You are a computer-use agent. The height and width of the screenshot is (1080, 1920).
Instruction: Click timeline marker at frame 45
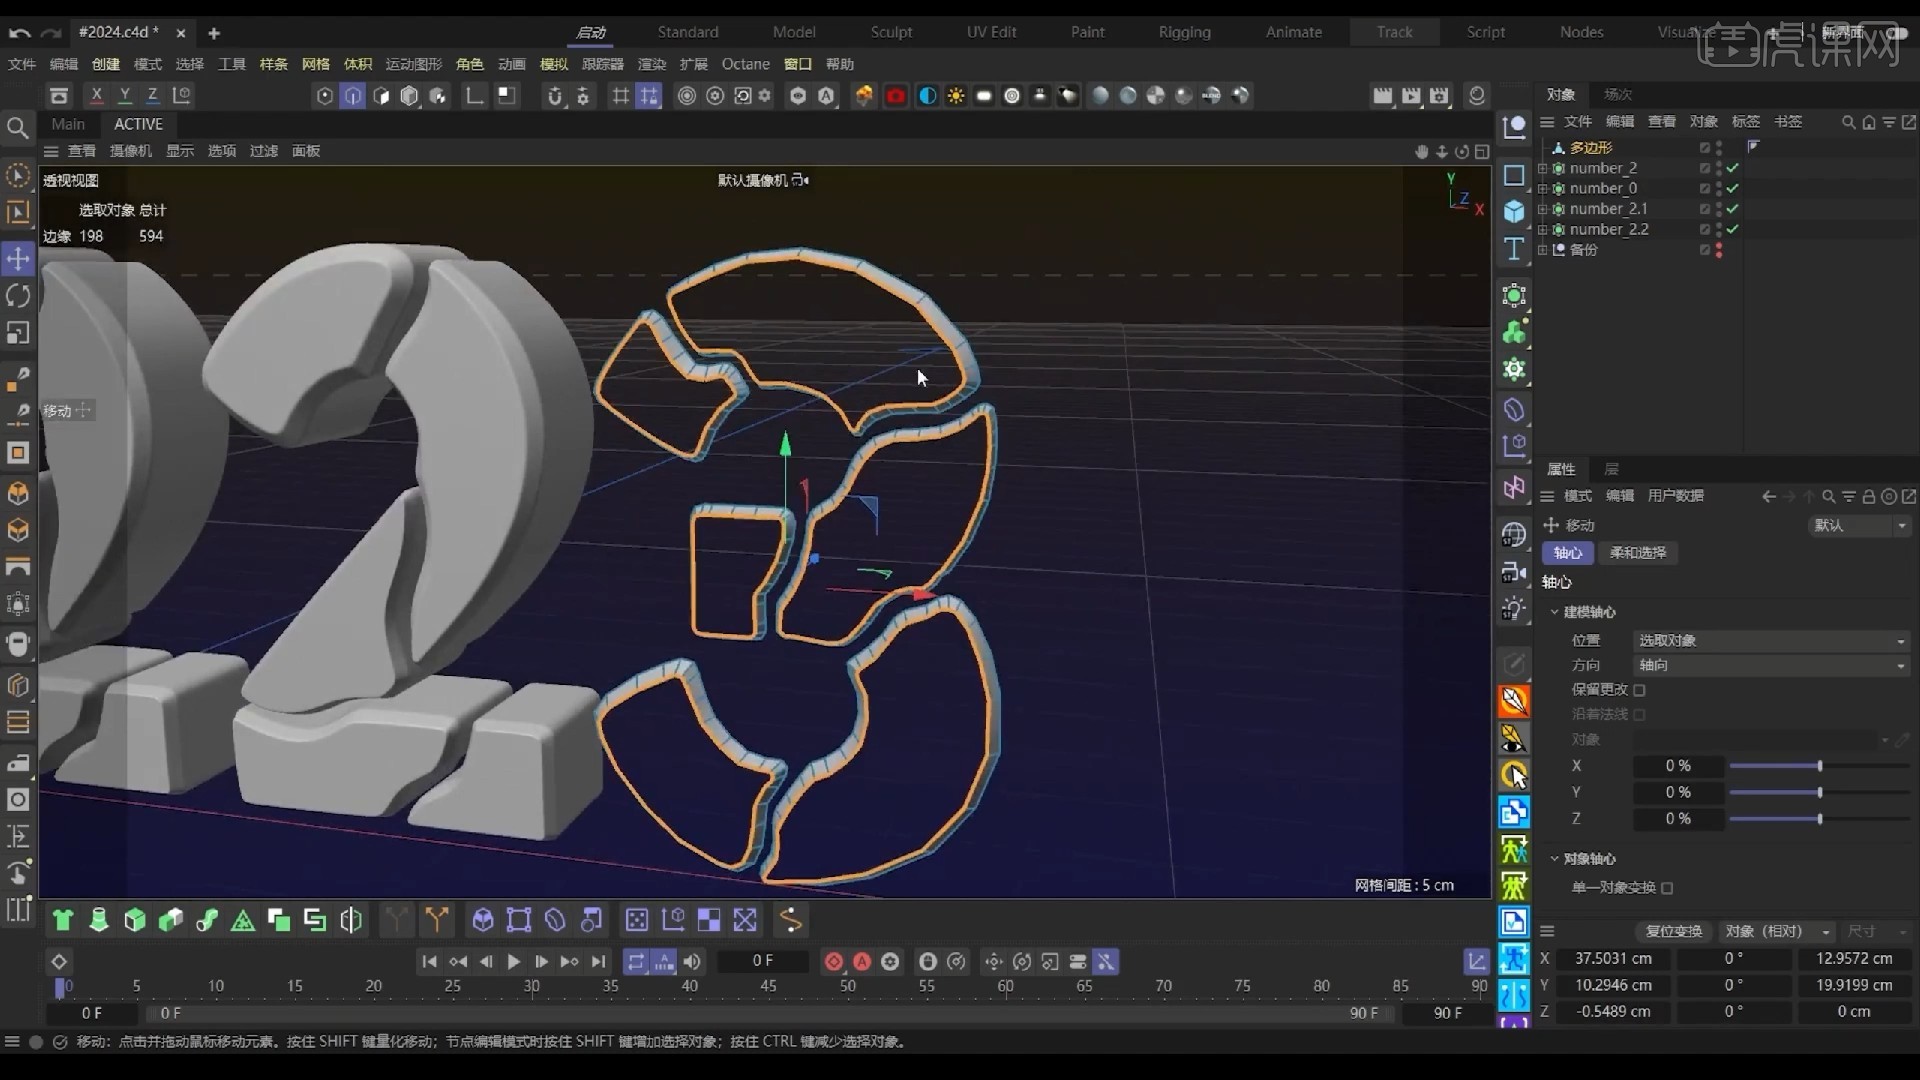(x=768, y=986)
